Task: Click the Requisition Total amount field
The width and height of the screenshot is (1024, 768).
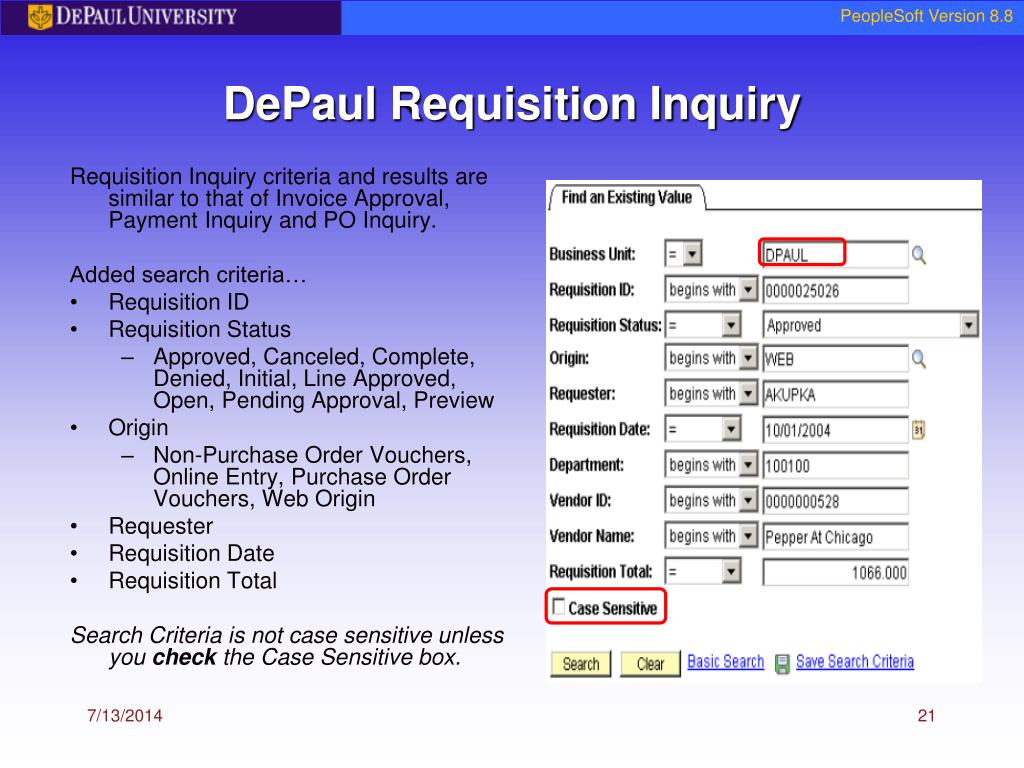Action: [x=835, y=573]
